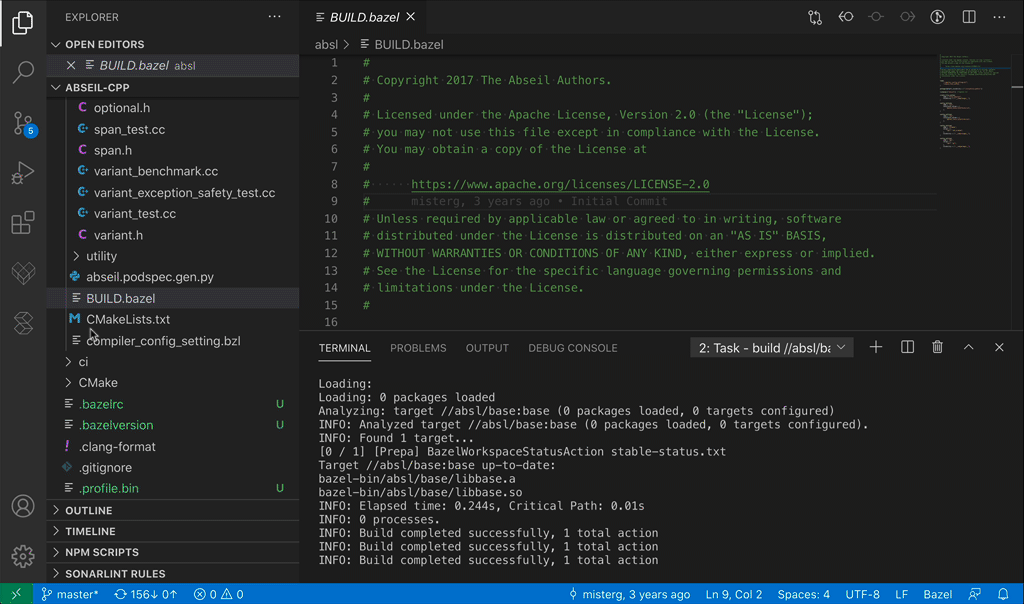Click master branch in status bar
The width and height of the screenshot is (1024, 604).
(x=69, y=594)
